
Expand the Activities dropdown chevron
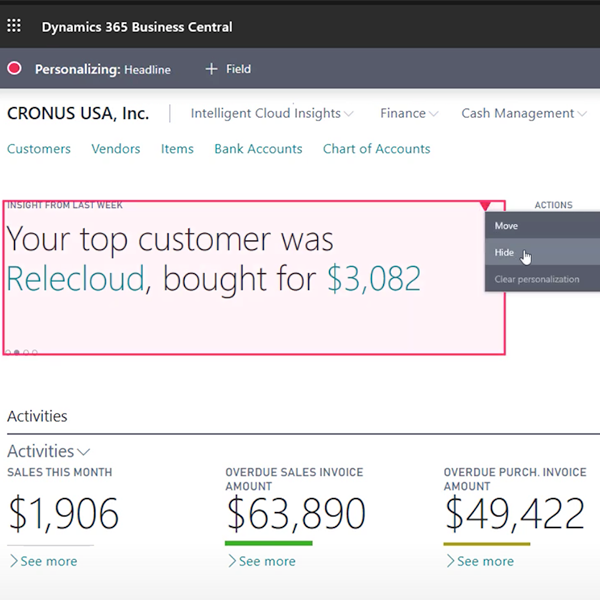pos(83,452)
